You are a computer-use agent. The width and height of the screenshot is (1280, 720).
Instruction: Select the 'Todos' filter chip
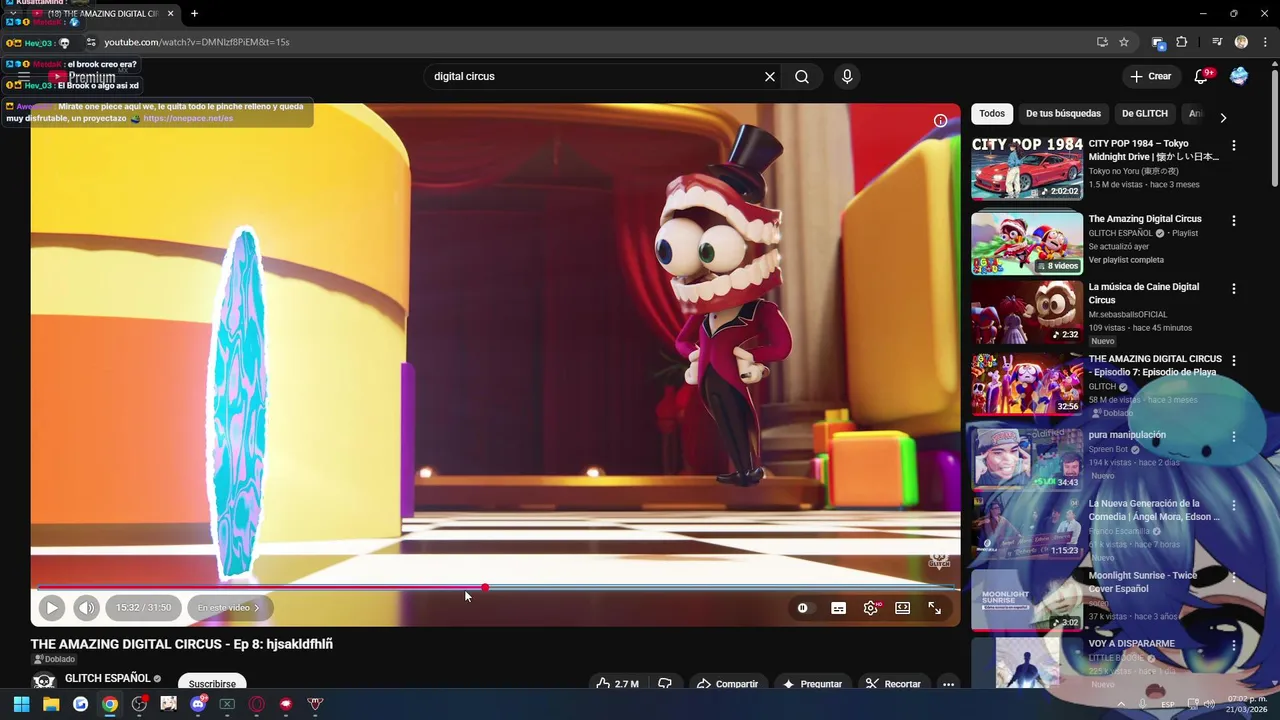992,114
